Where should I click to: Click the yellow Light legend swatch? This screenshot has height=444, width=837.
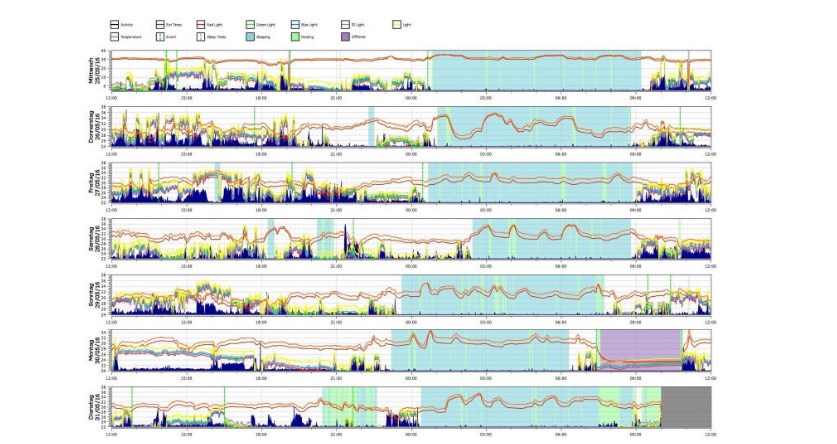(x=397, y=25)
